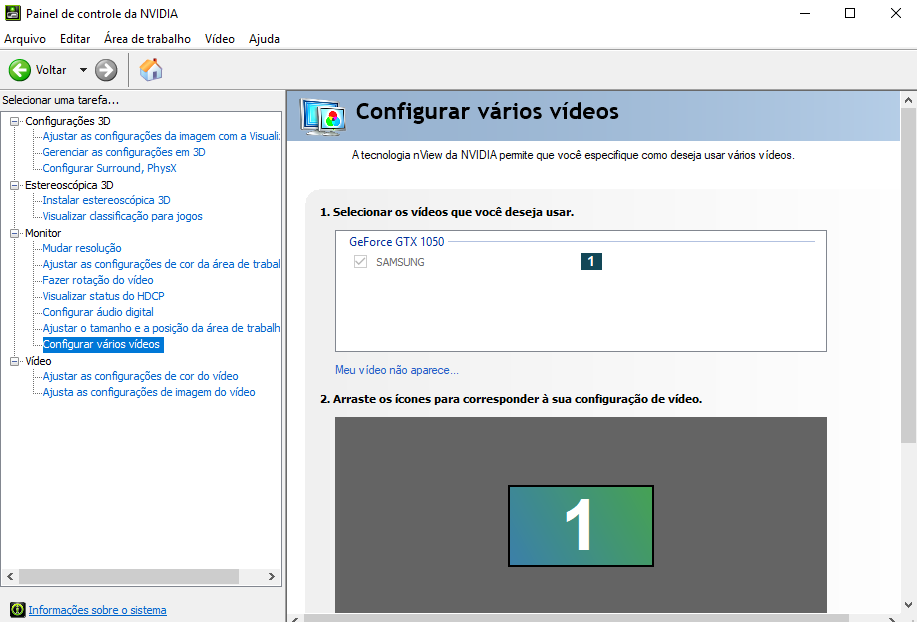Open Visualizar classificação para jogos
This screenshot has height=622, width=917.
(x=123, y=216)
